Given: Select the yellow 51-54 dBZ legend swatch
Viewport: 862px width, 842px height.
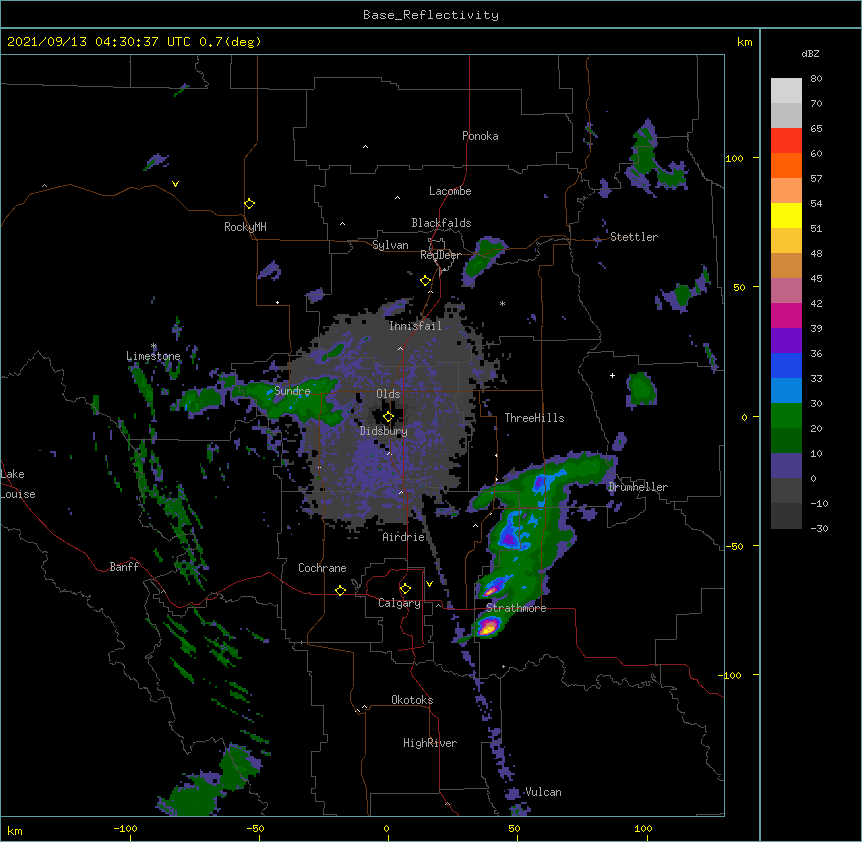Looking at the screenshot, I should tap(786, 215).
